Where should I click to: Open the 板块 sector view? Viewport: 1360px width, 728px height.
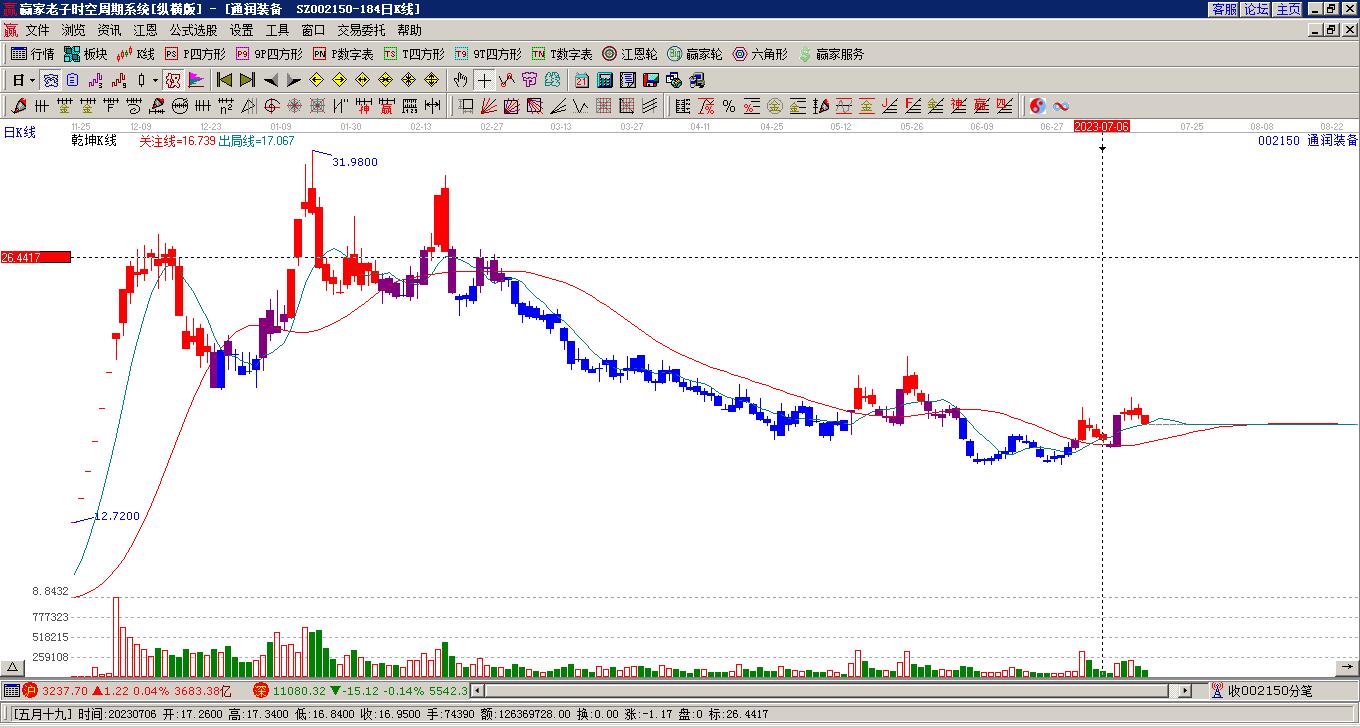pyautogui.click(x=86, y=54)
